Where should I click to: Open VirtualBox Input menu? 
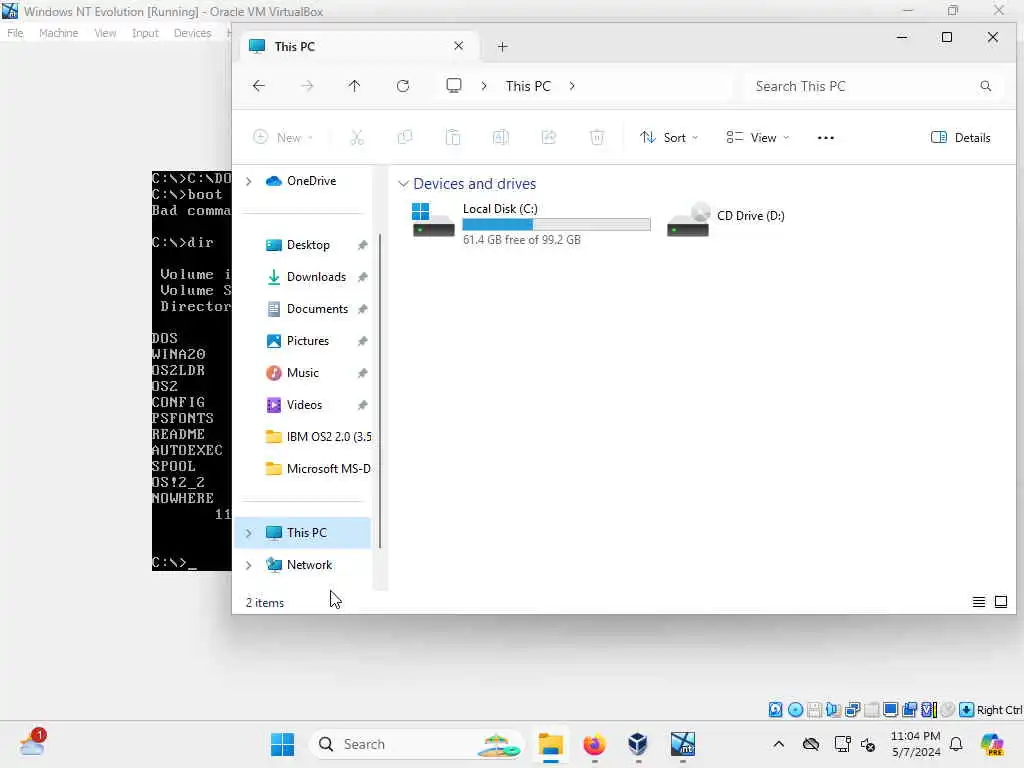pyautogui.click(x=145, y=33)
